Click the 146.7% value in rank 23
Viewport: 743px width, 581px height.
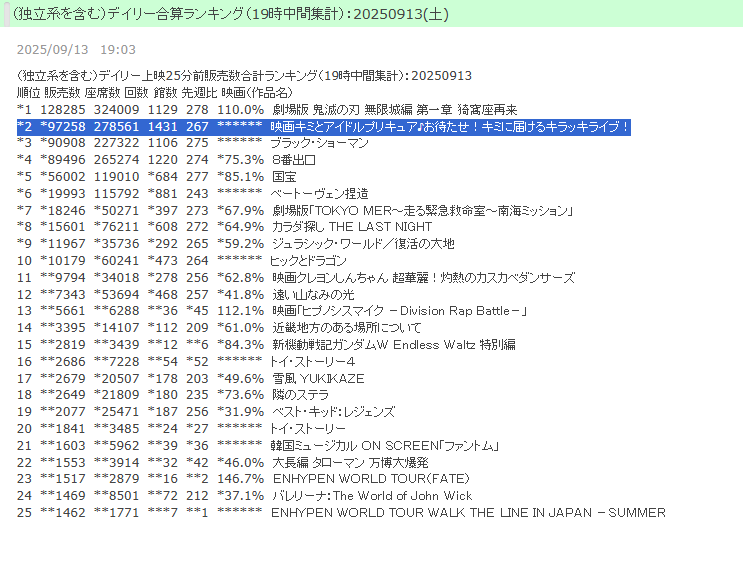[240, 479]
